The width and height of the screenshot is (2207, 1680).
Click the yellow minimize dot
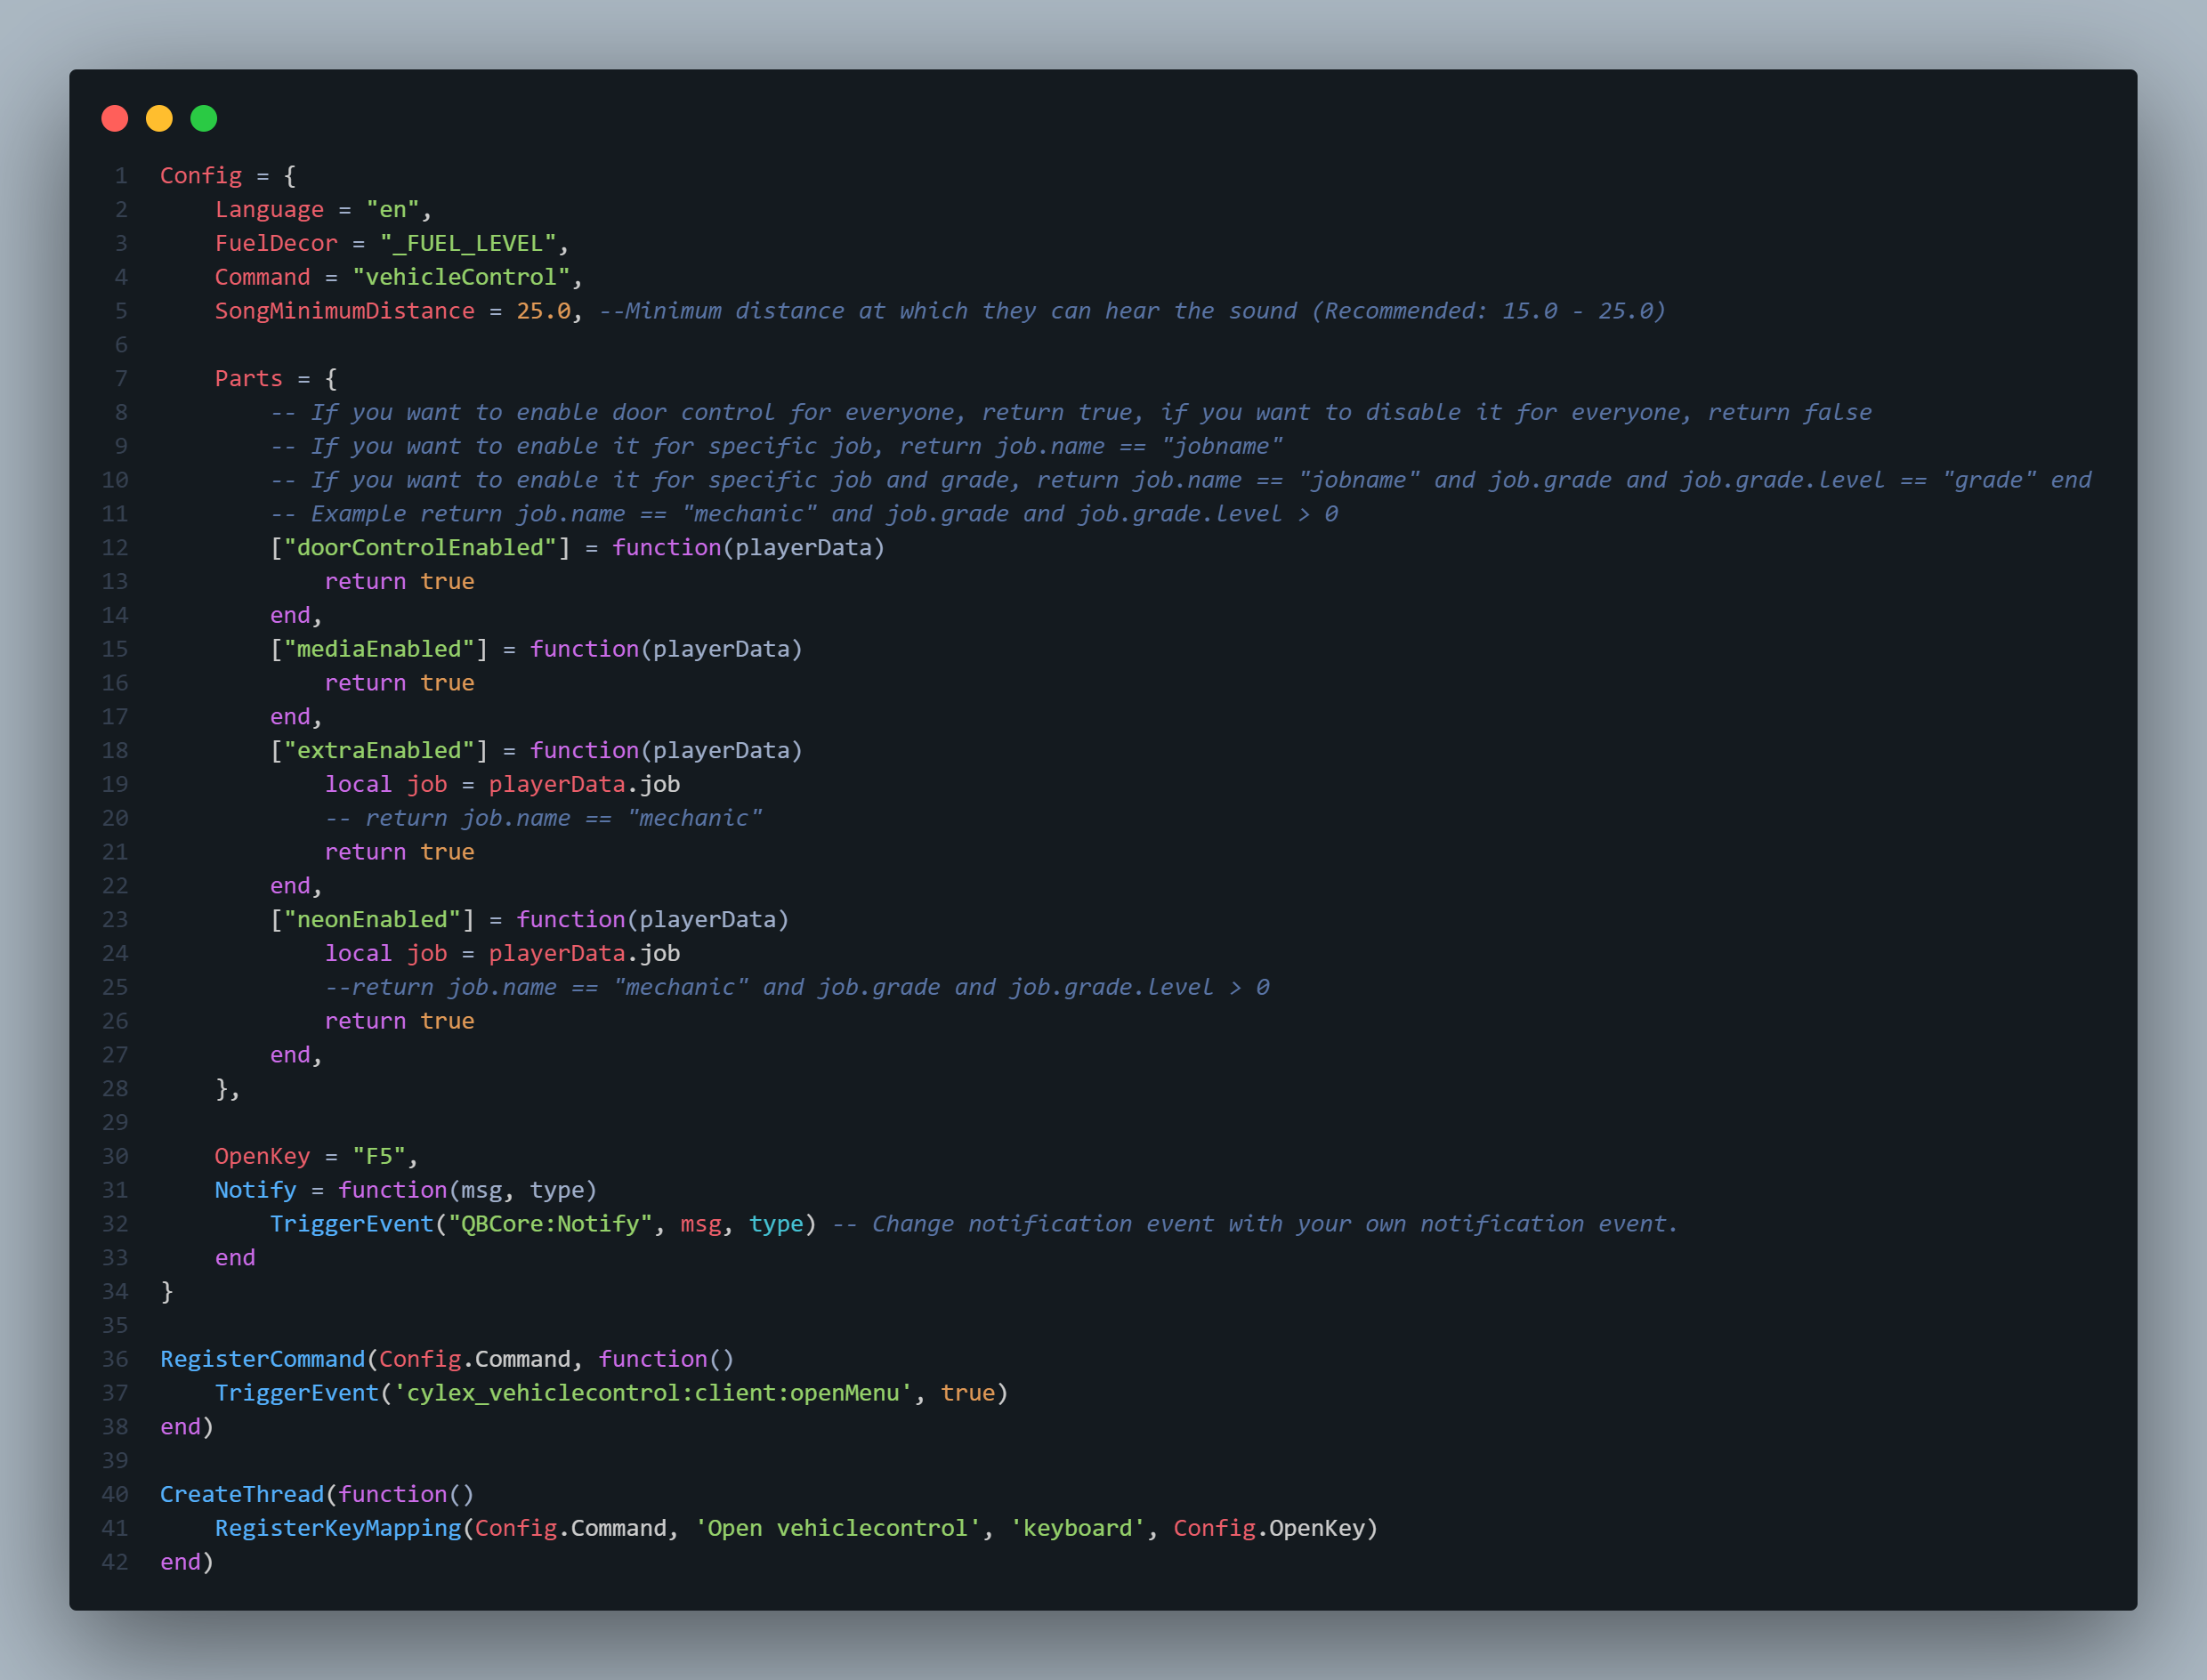tap(159, 119)
